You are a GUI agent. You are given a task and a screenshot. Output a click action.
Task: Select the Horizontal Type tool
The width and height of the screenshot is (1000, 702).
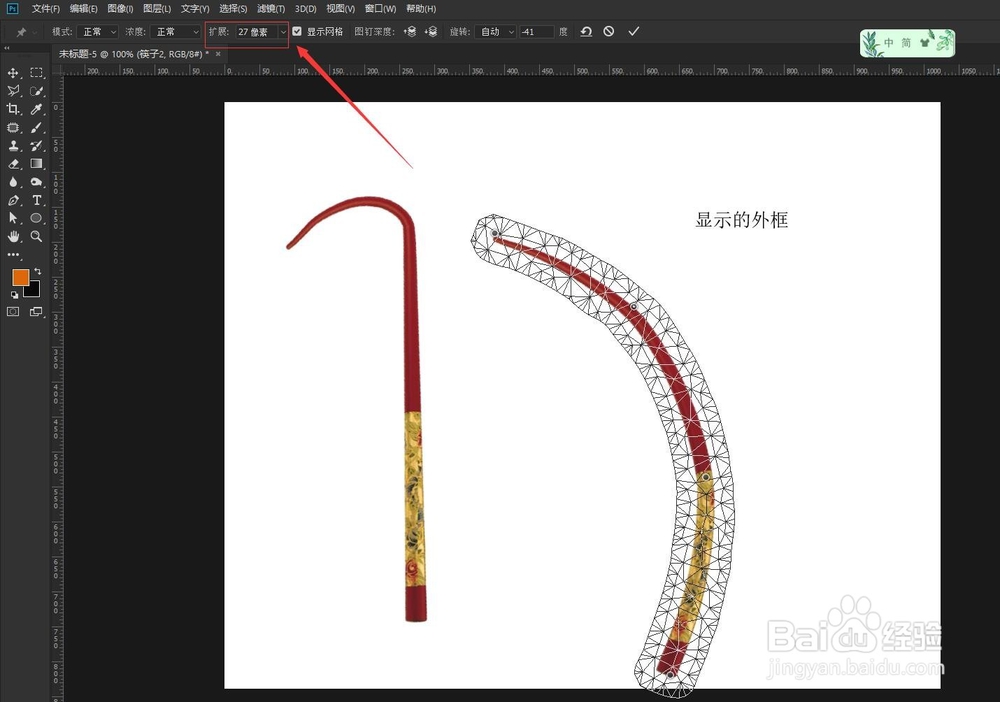pos(36,200)
